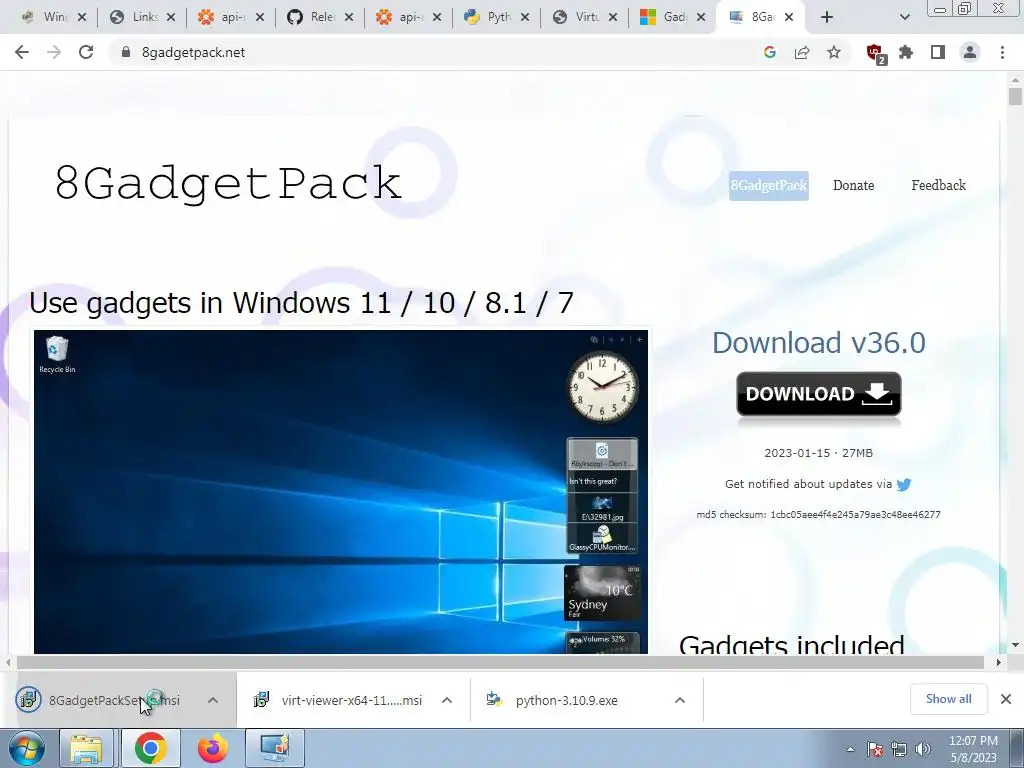
Task: View site security lock info
Action: pyautogui.click(x=126, y=52)
